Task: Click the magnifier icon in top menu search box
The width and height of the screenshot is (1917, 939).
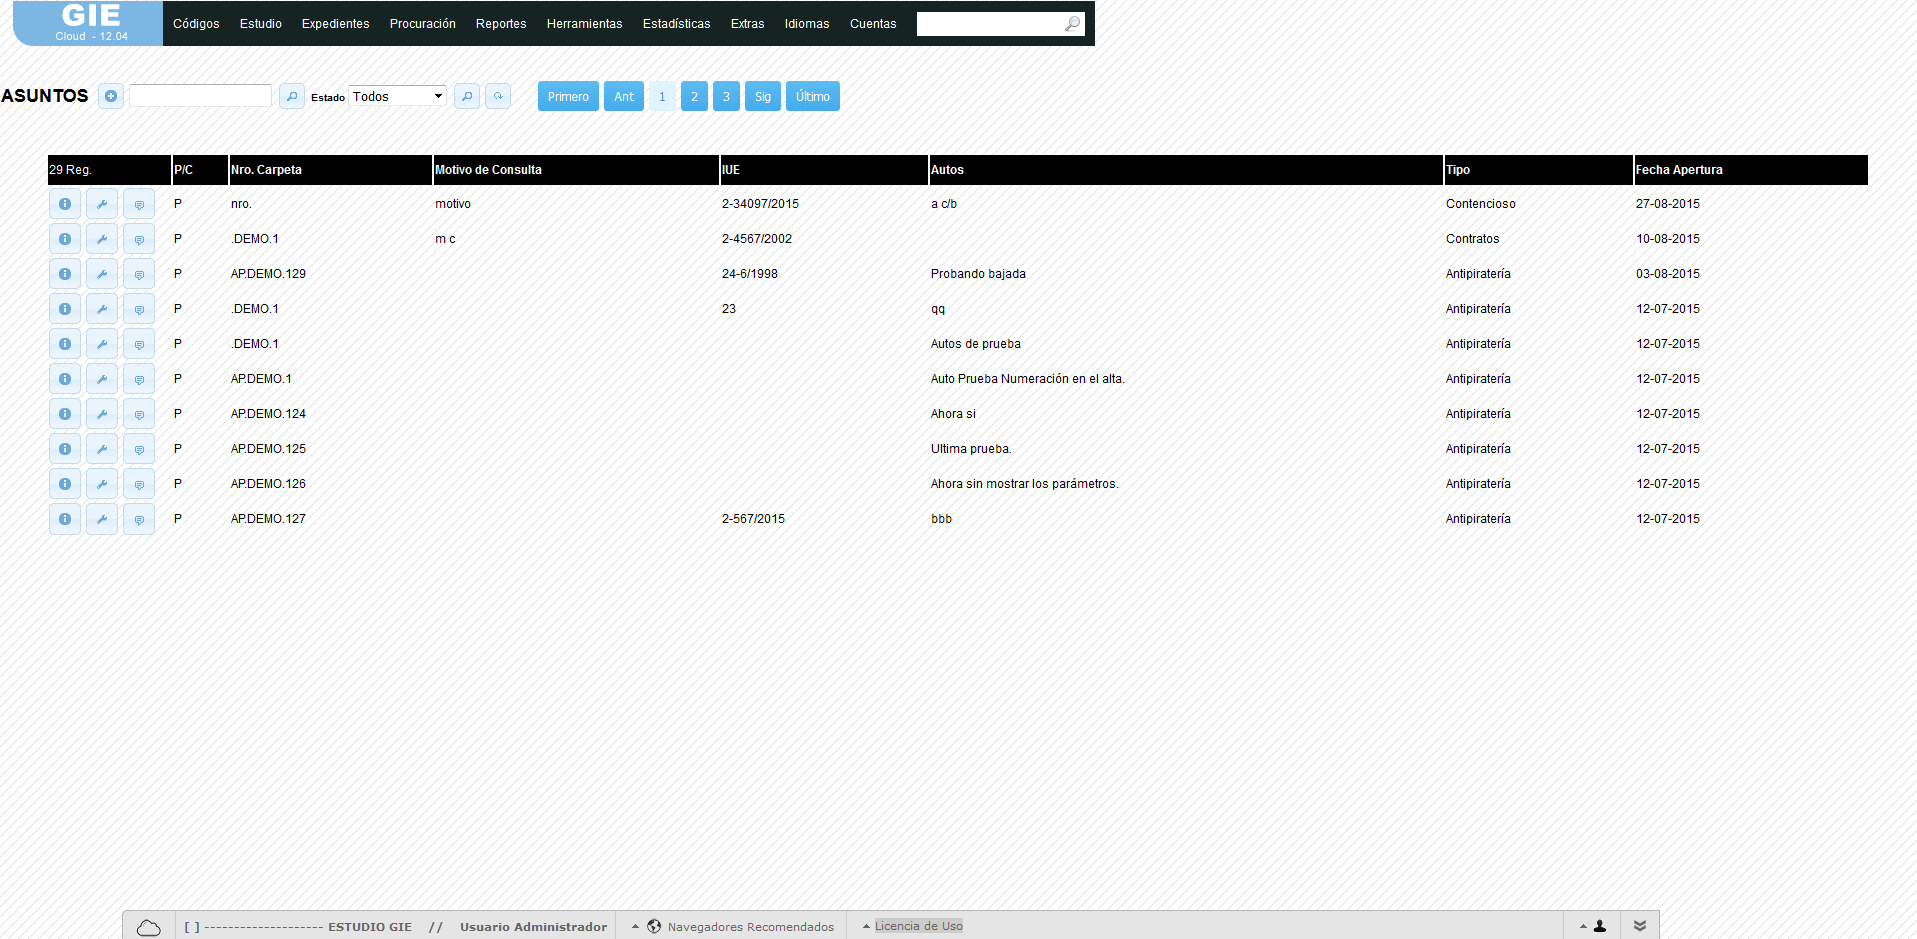Action: 1072,24
